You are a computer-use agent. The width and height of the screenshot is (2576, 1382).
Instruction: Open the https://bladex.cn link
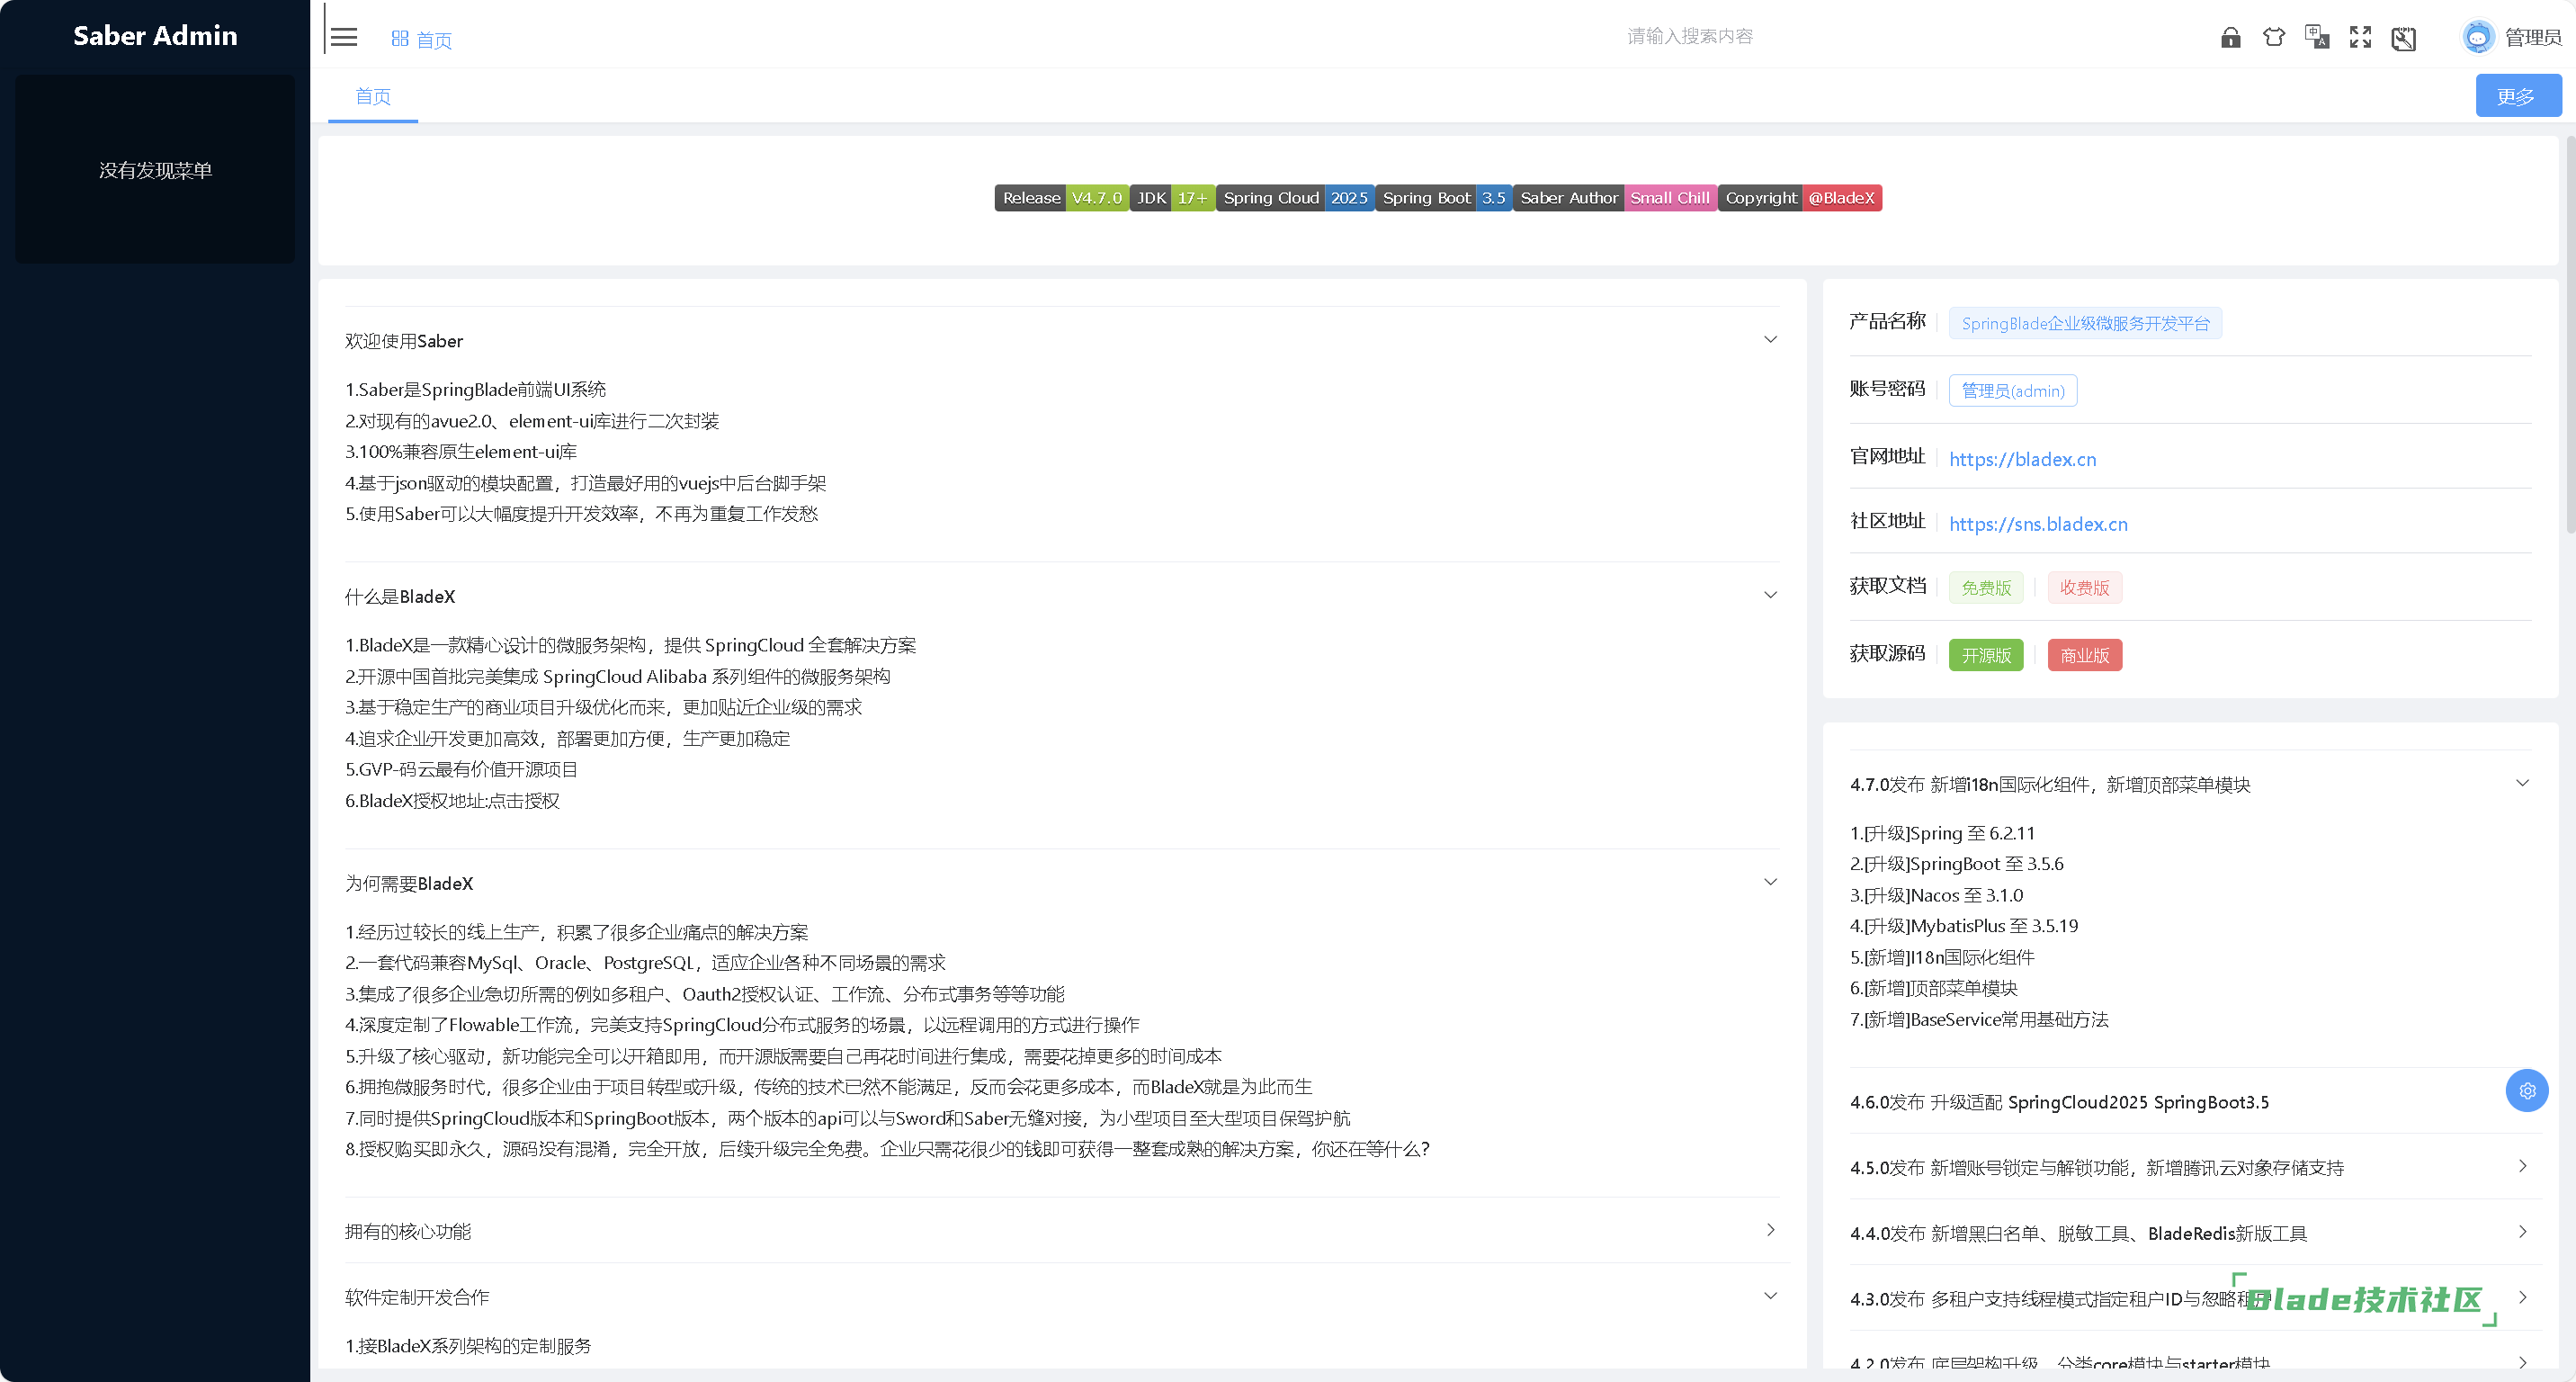tap(2022, 459)
